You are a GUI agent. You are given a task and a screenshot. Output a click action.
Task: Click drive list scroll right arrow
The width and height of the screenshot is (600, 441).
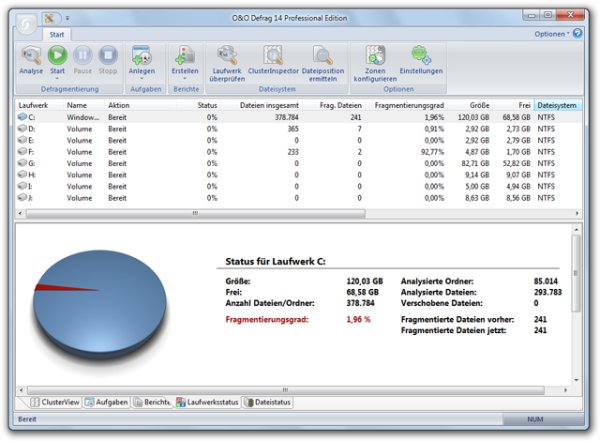577,213
